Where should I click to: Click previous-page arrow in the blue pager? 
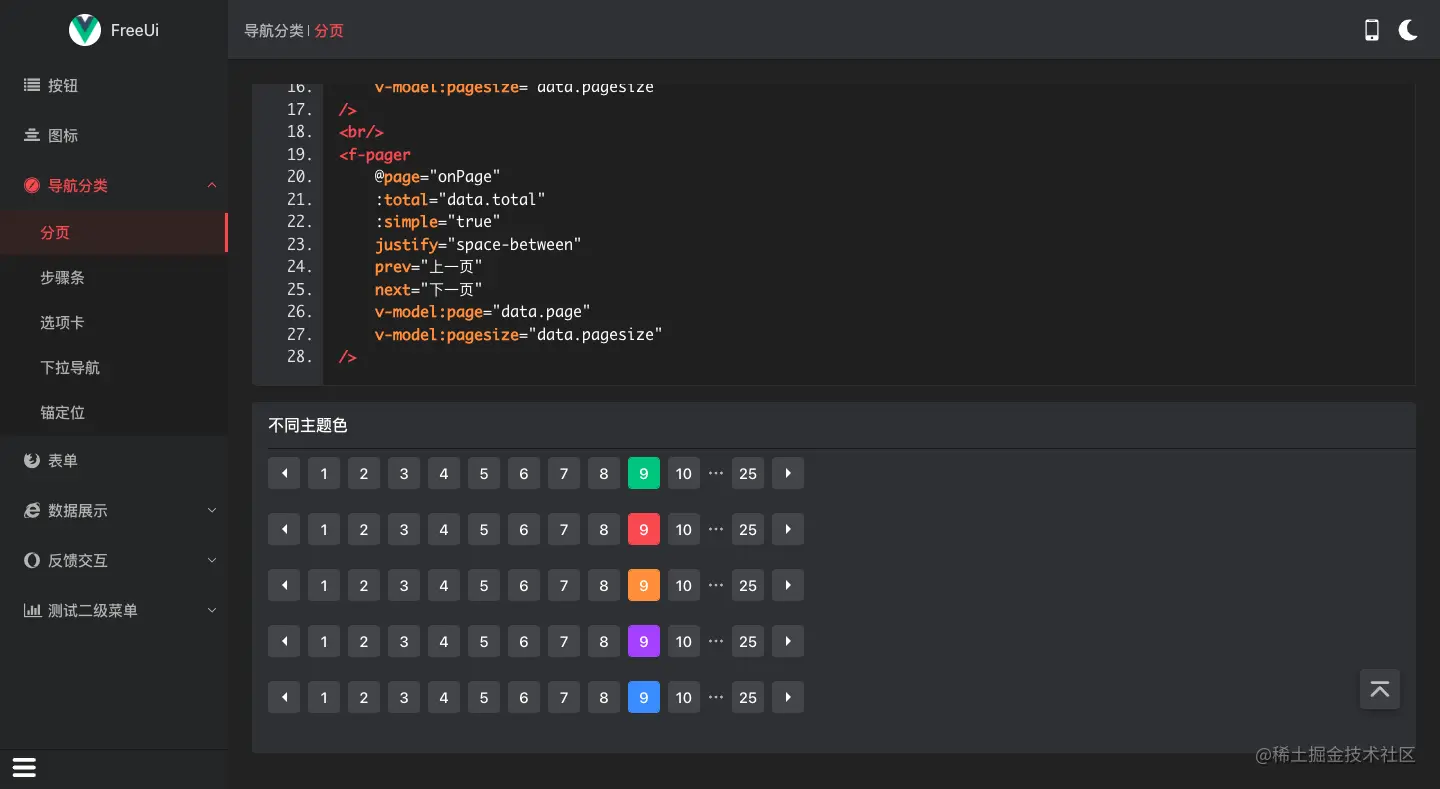click(x=284, y=698)
